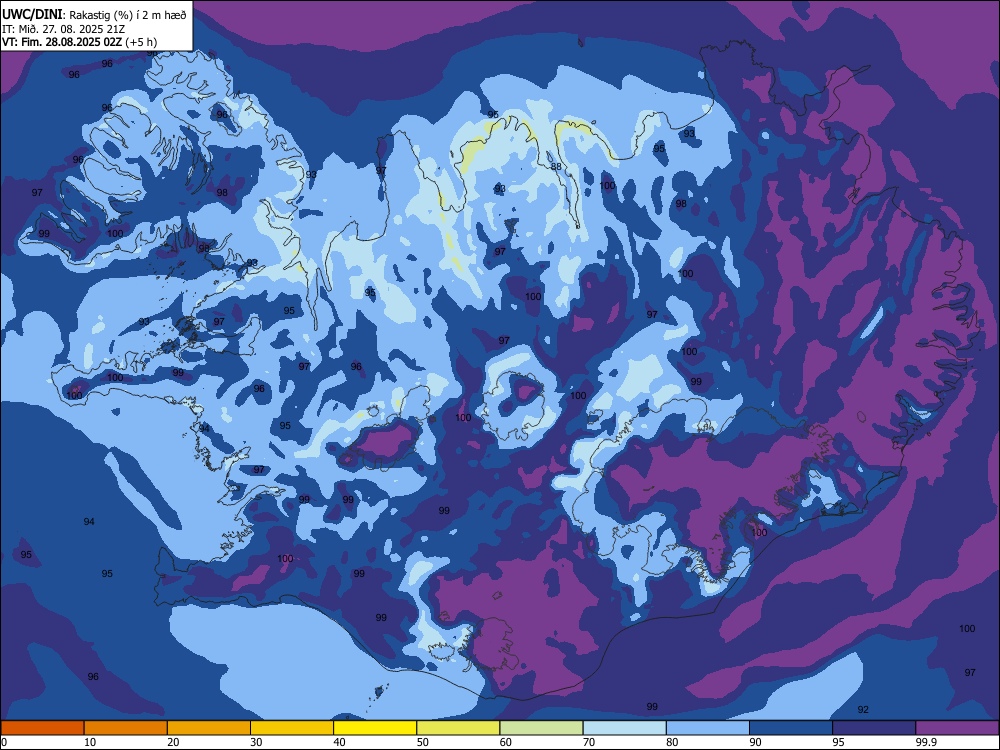Image resolution: width=1000 pixels, height=750 pixels.
Task: Click the legend scale label '95'
Action: point(838,742)
